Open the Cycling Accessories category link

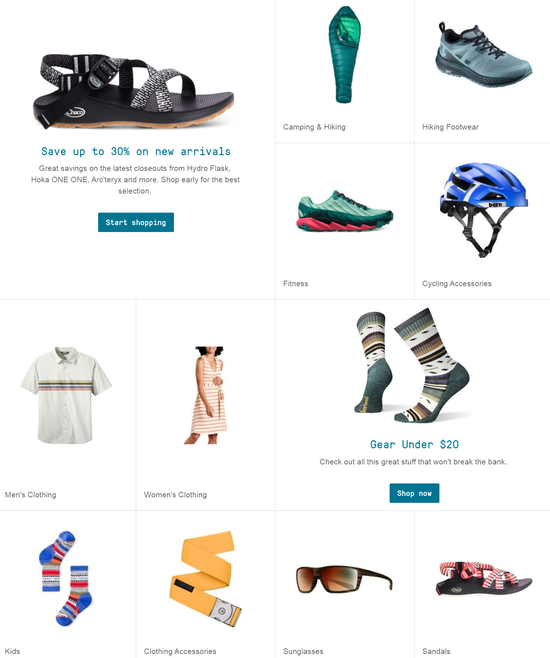[x=456, y=284]
